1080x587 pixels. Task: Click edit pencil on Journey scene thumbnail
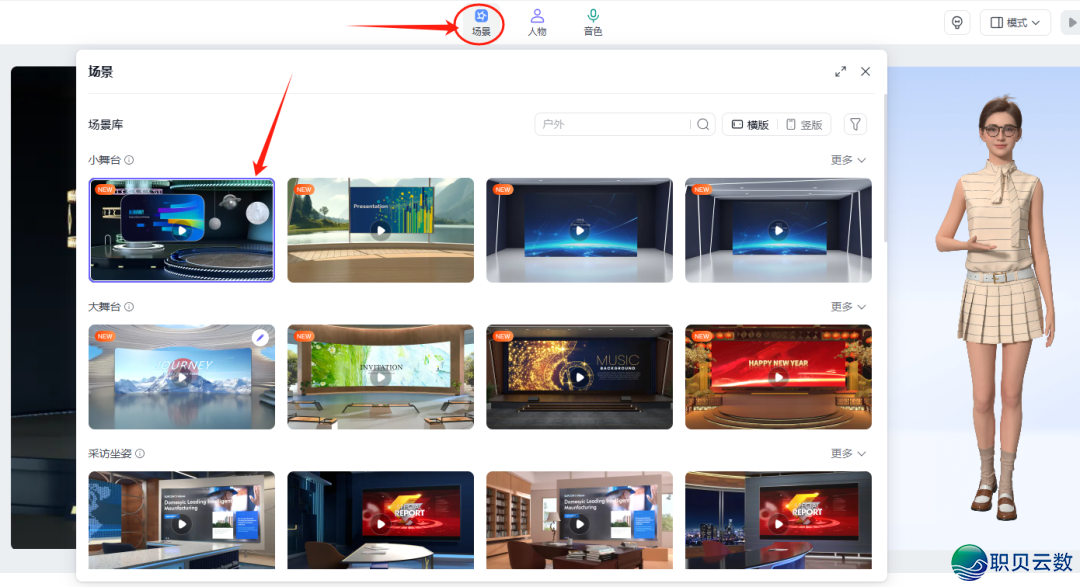coord(260,338)
